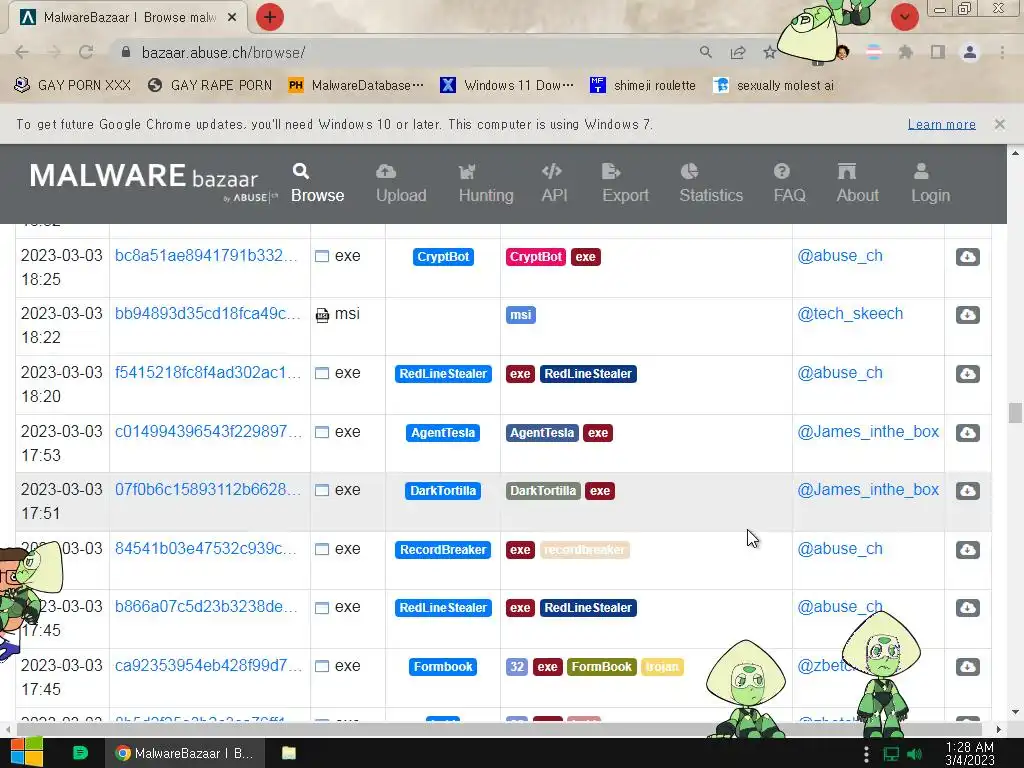1024x768 pixels.
Task: View the Statistics page
Action: 711,184
